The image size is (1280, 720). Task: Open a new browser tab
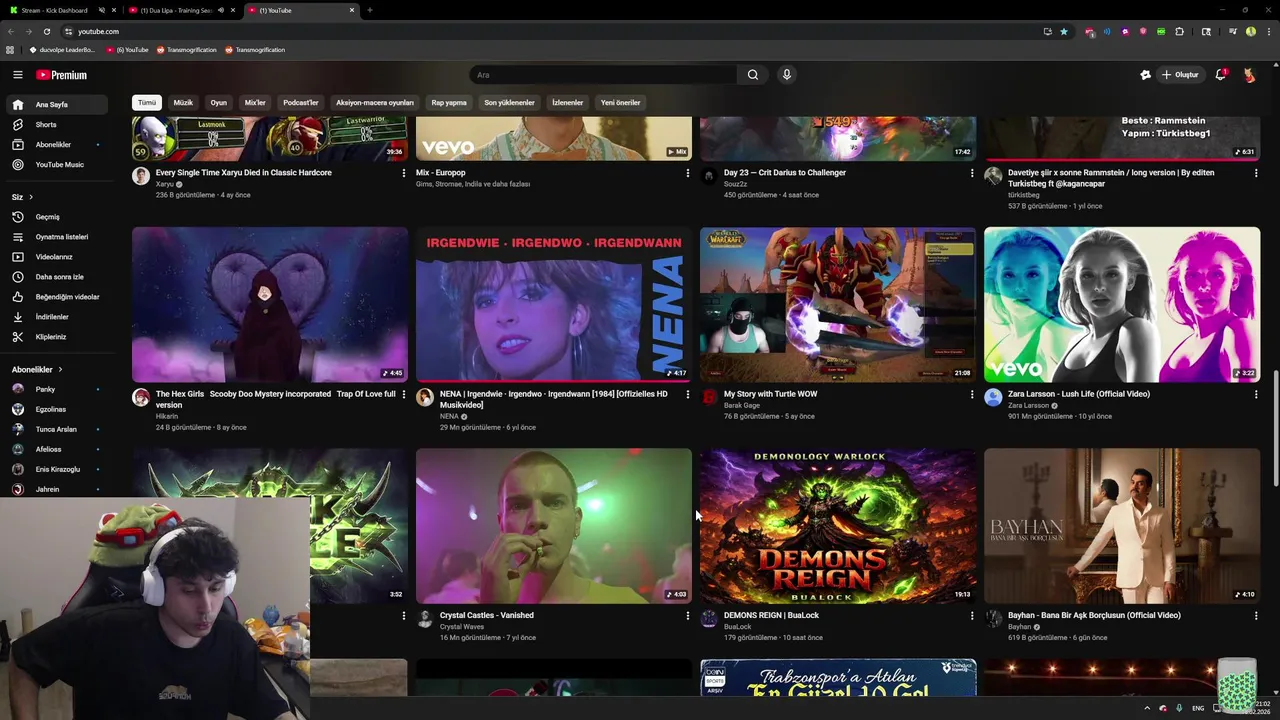[370, 10]
